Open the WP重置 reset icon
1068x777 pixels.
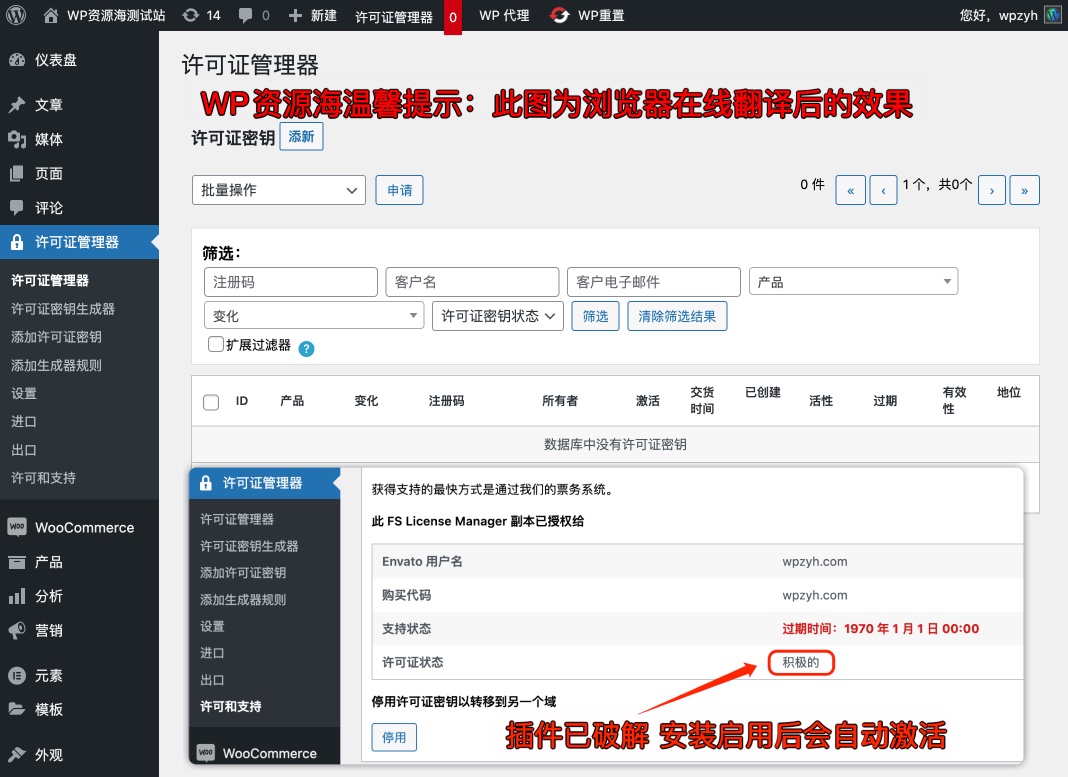560,15
